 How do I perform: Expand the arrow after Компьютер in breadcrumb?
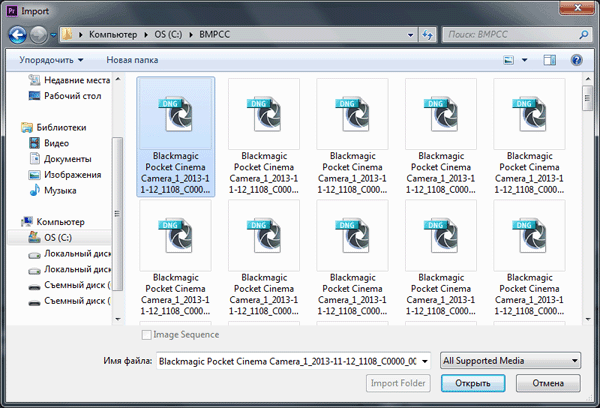click(x=146, y=35)
